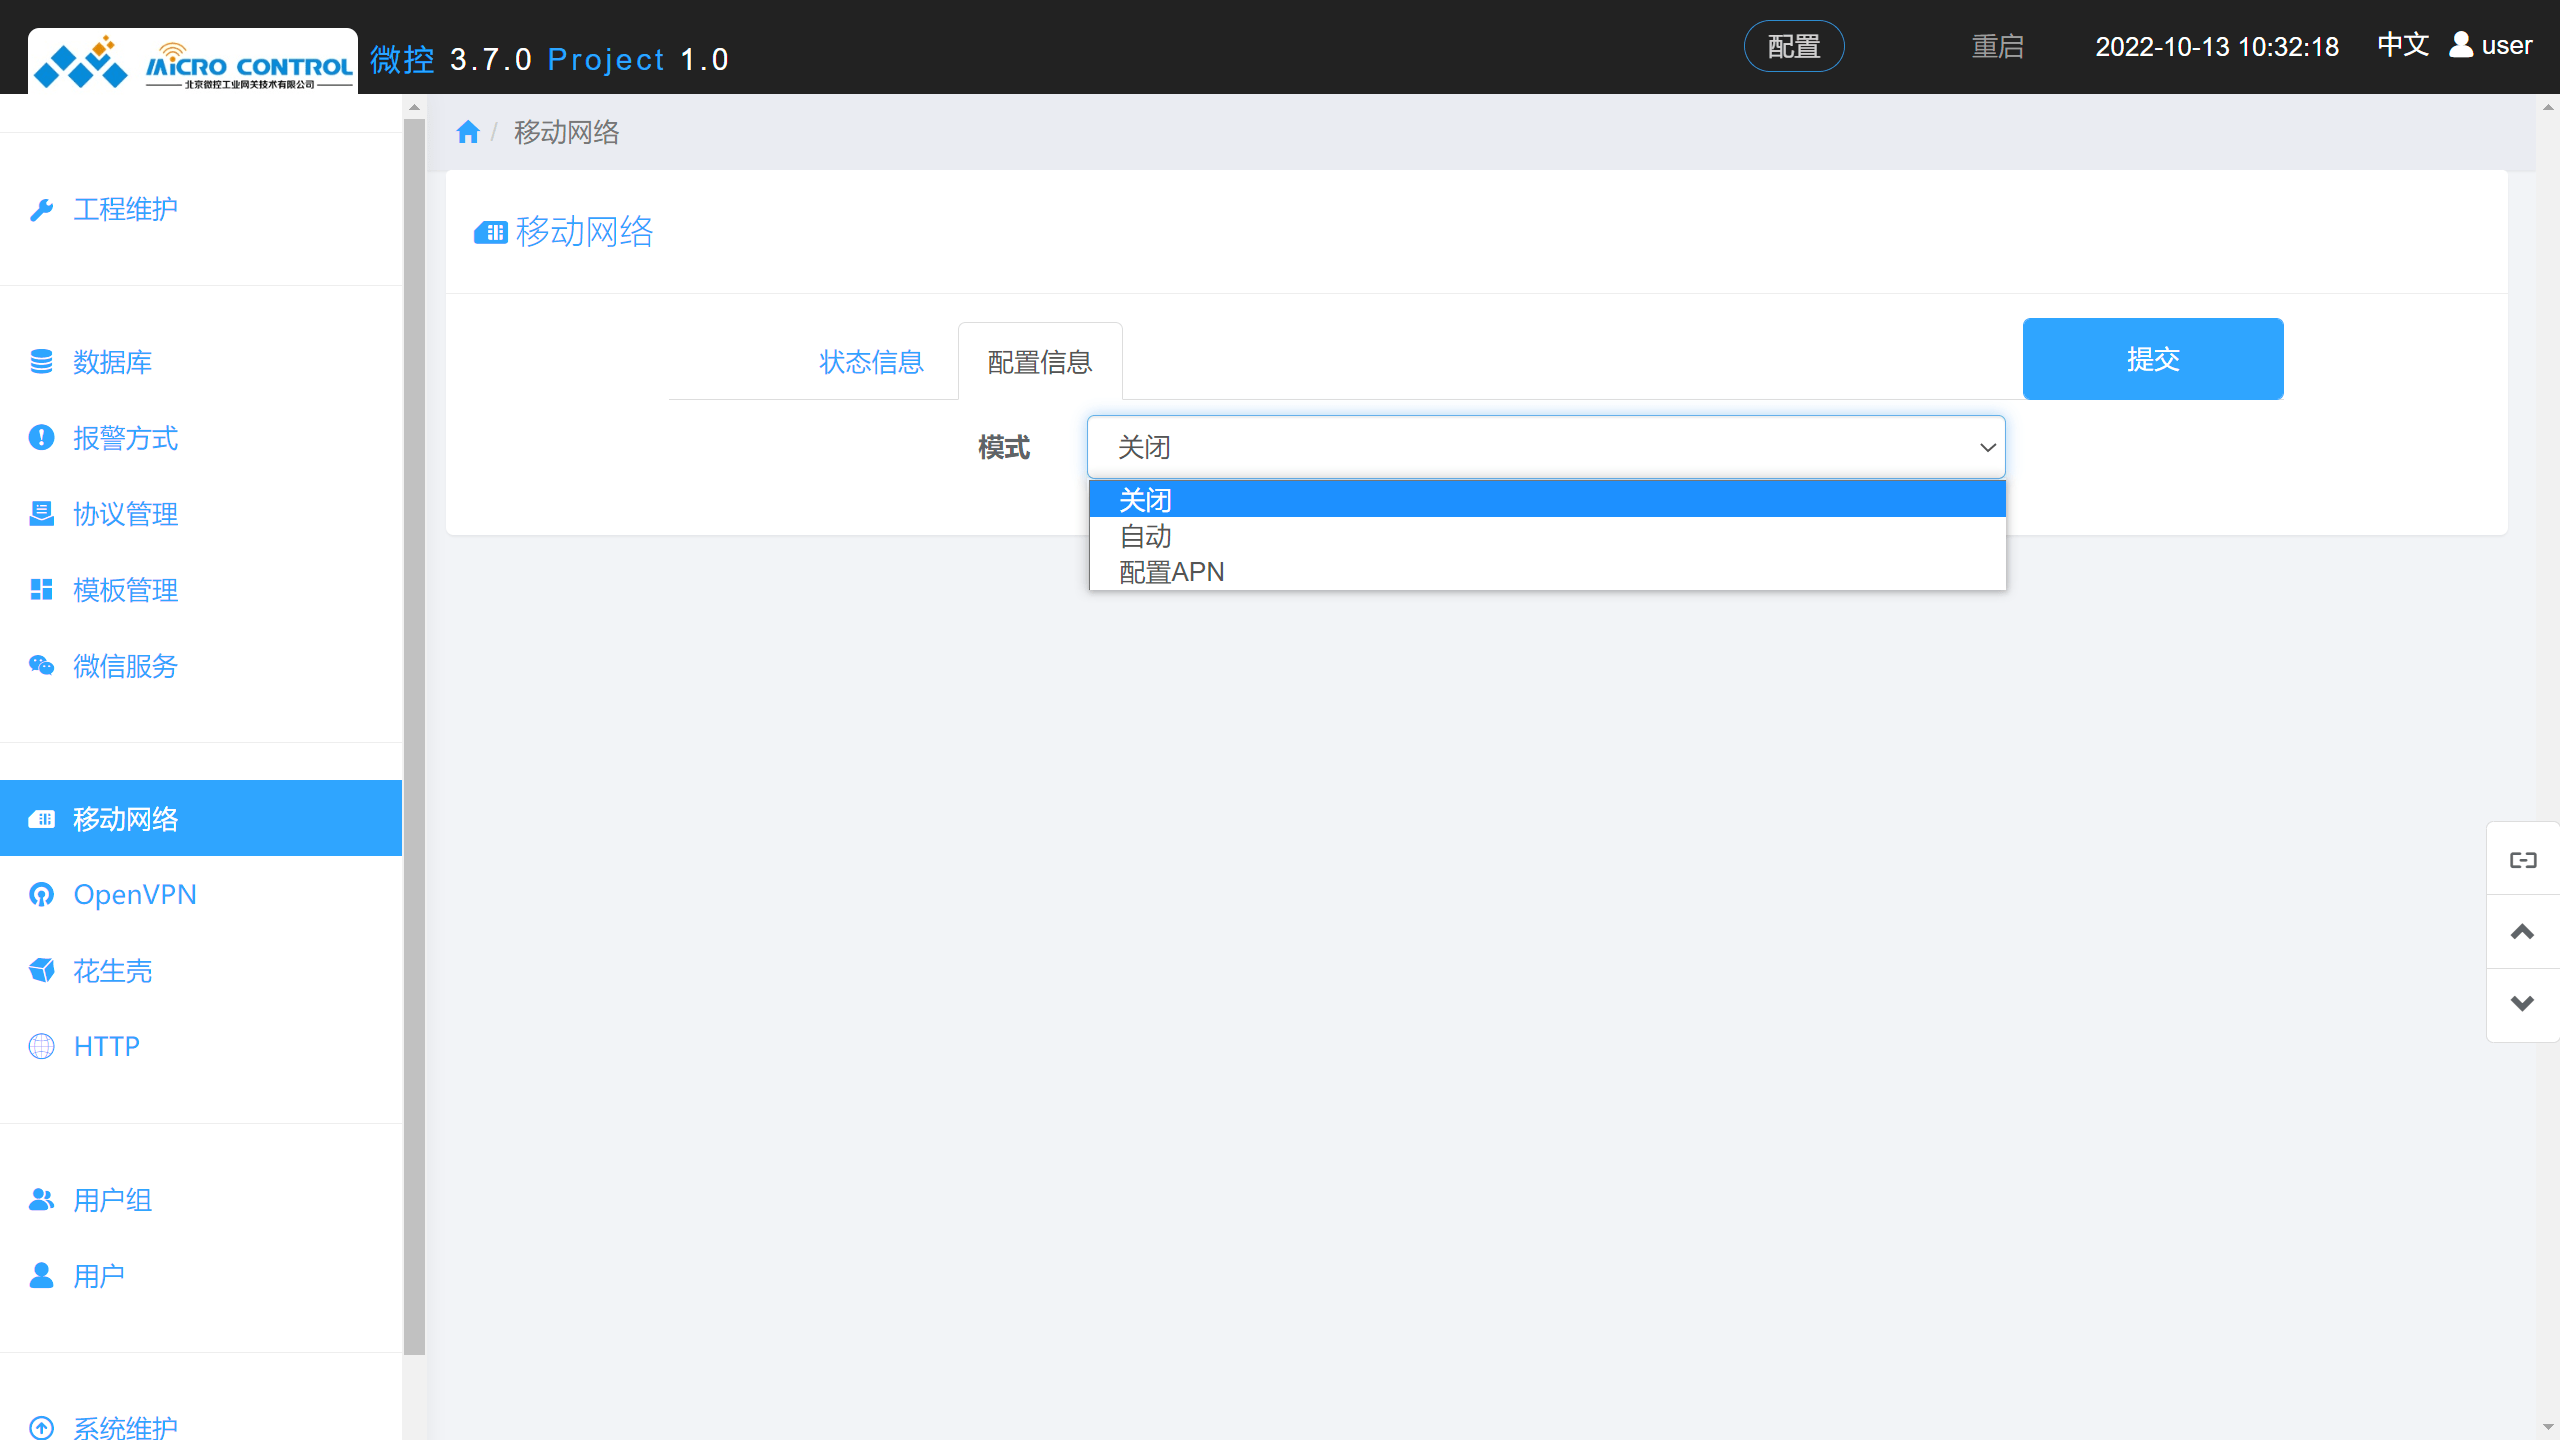The image size is (2560, 1440).
Task: Click the 配置 button in header
Action: (1793, 46)
